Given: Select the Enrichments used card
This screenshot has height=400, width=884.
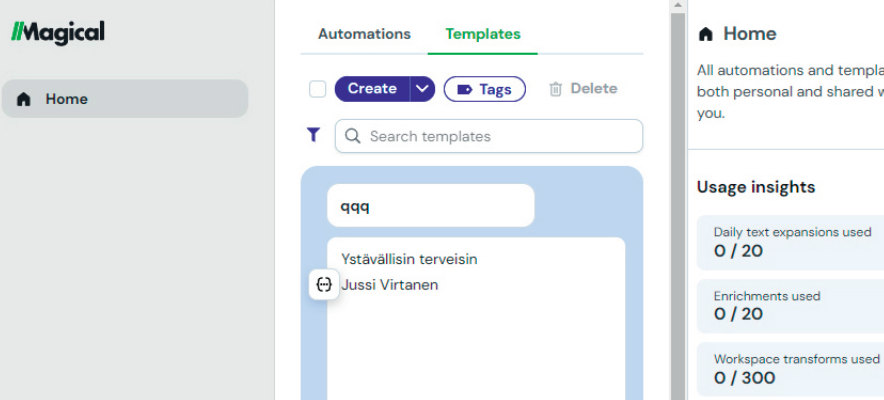Looking at the screenshot, I should click(790, 305).
